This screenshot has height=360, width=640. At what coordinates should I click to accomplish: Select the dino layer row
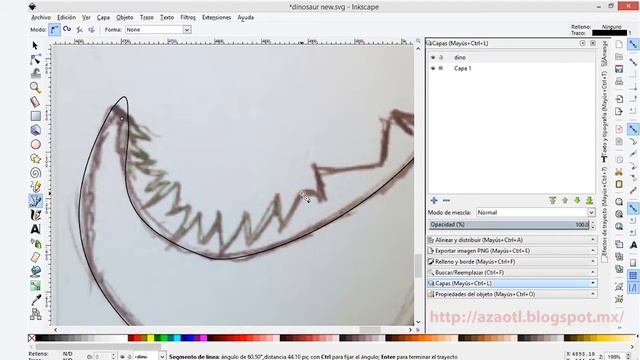pos(511,58)
